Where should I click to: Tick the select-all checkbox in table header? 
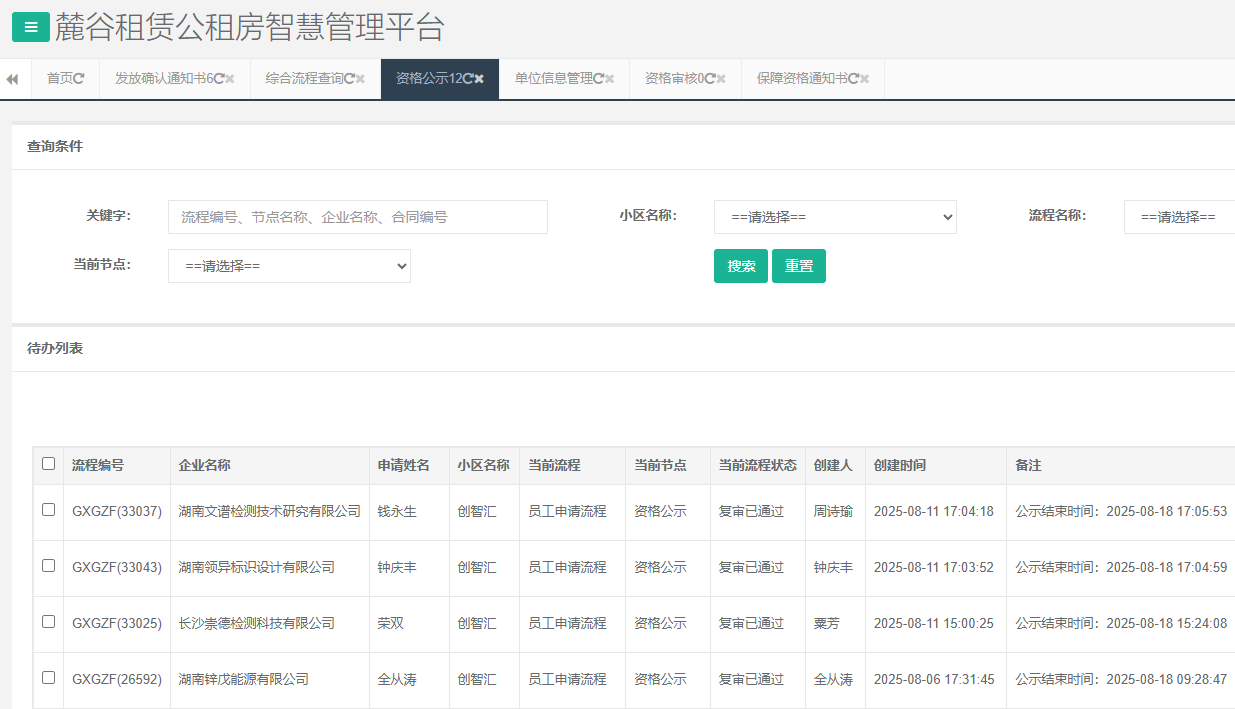pyautogui.click(x=48, y=464)
